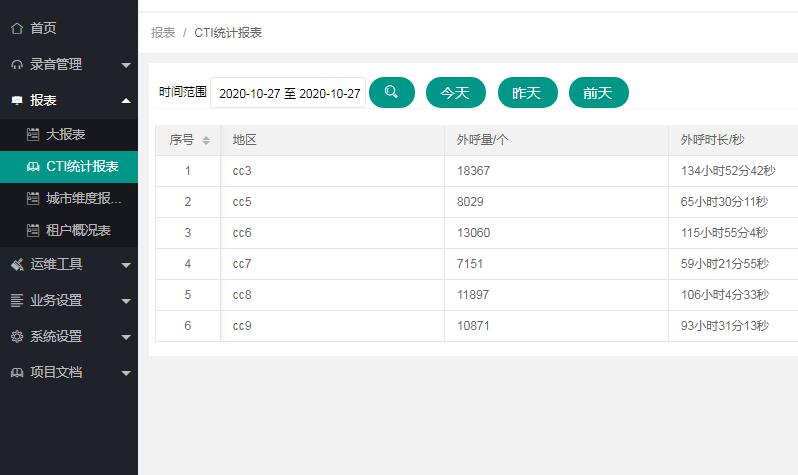The height and width of the screenshot is (475, 798).
Task: Click the gear icon beside 系统设置
Action: (x=17, y=337)
